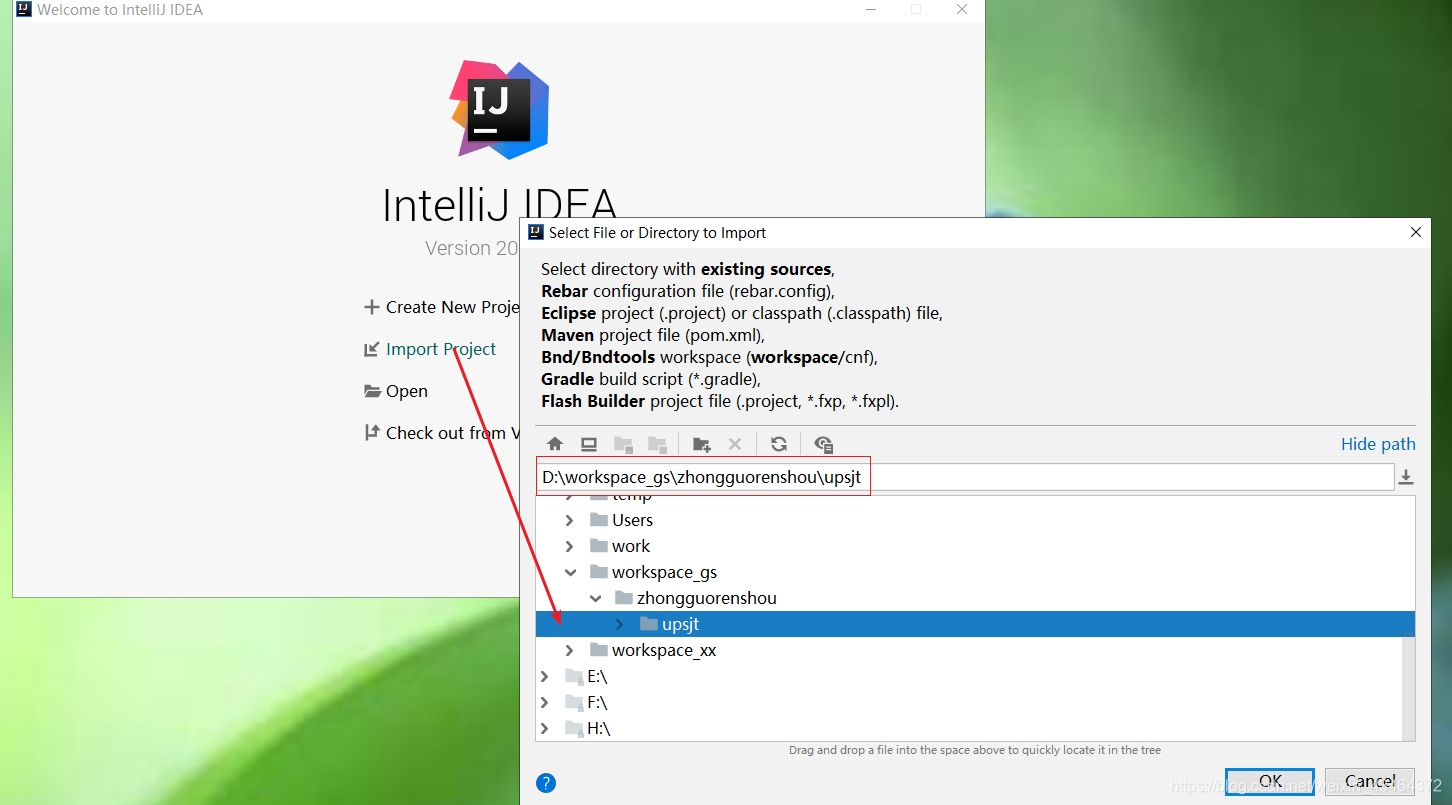Close the Select File or Directory dialog
This screenshot has height=805, width=1452.
click(x=1415, y=232)
